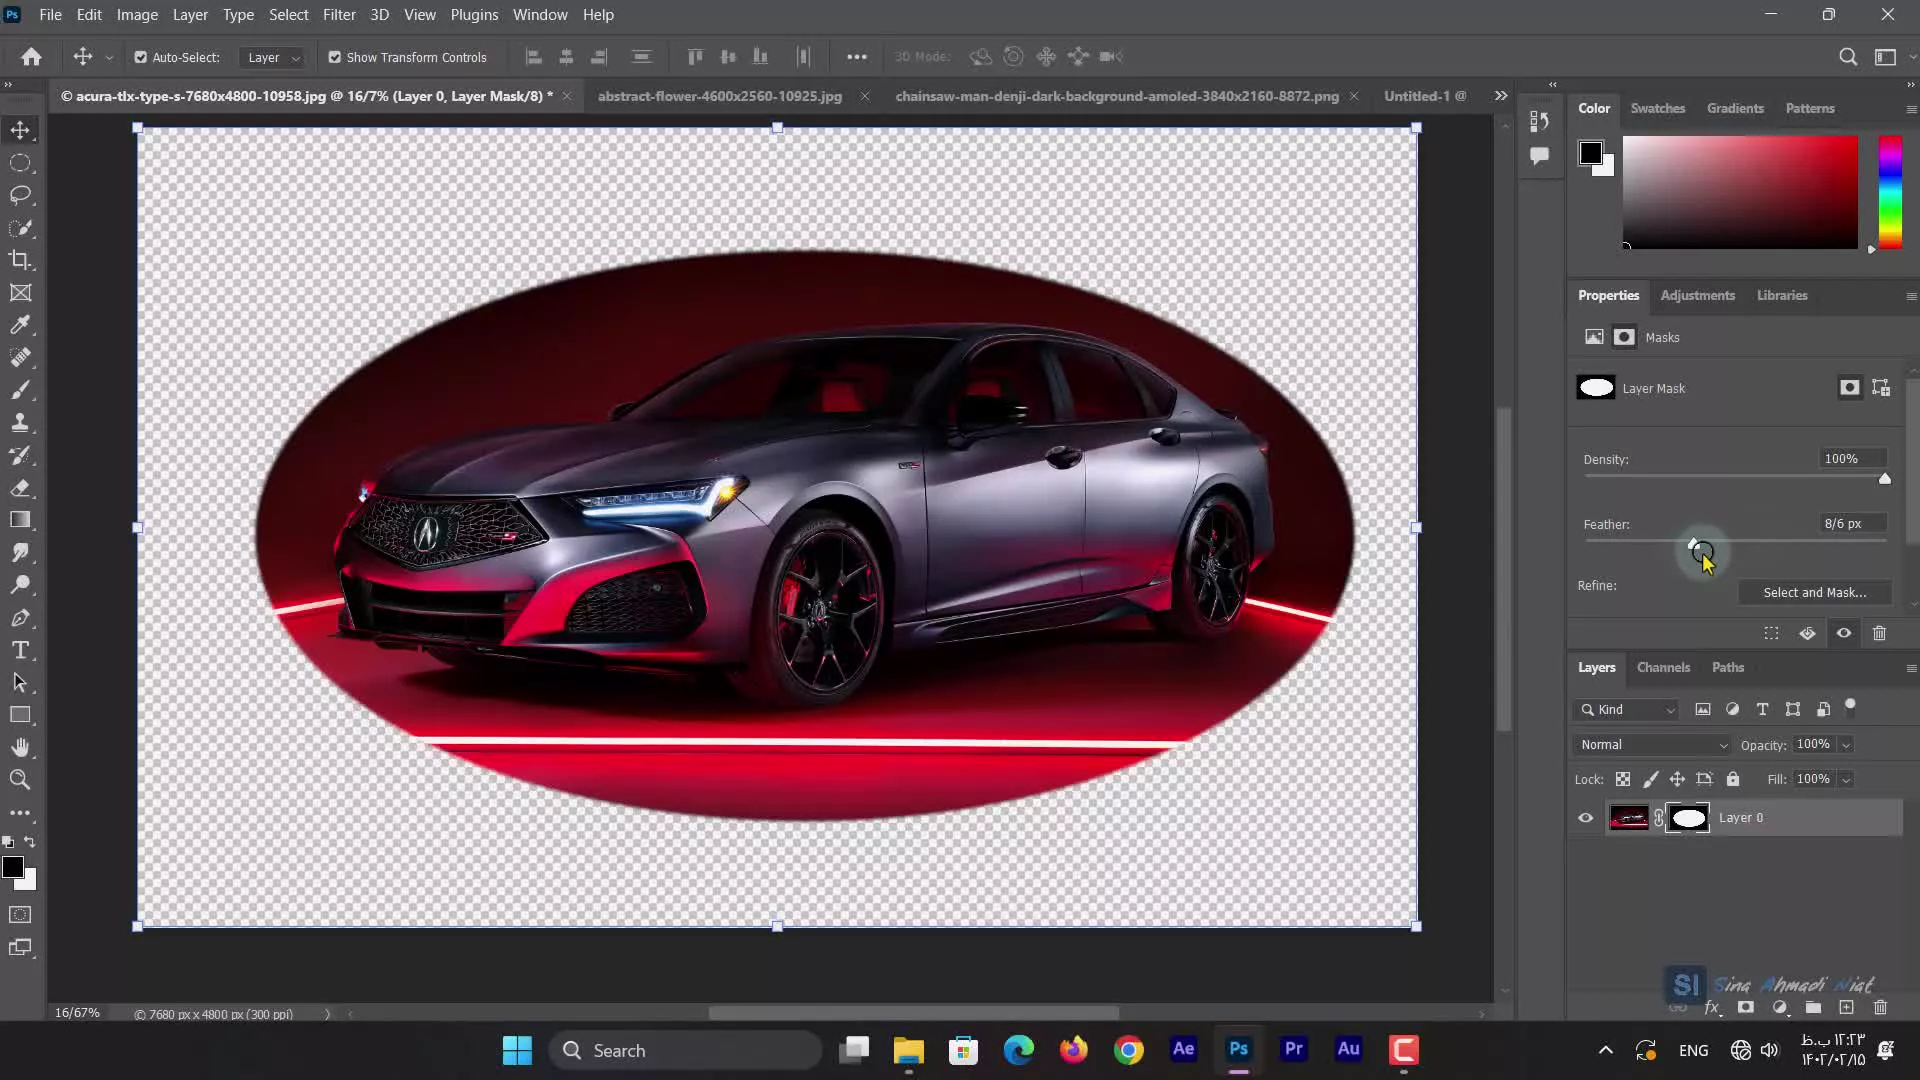
Task: Select the Elliptical Marquee tool
Action: point(20,163)
